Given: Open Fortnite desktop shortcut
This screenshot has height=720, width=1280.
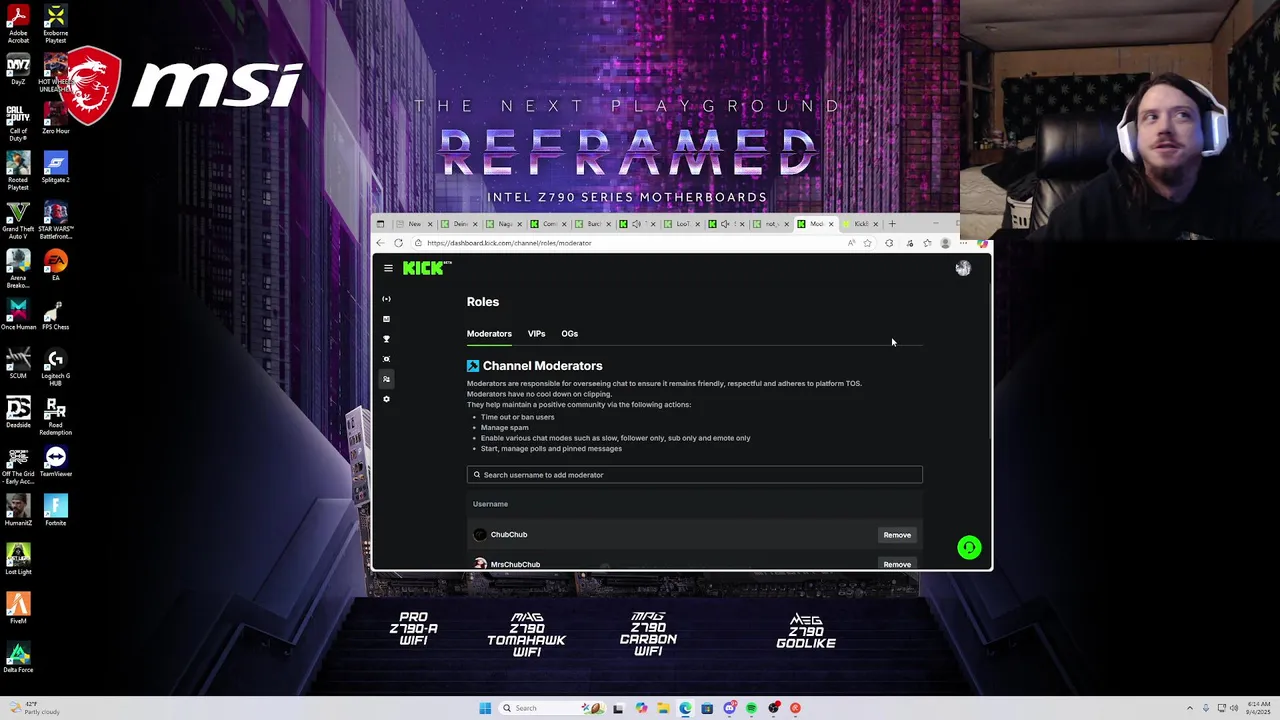Looking at the screenshot, I should [55, 510].
